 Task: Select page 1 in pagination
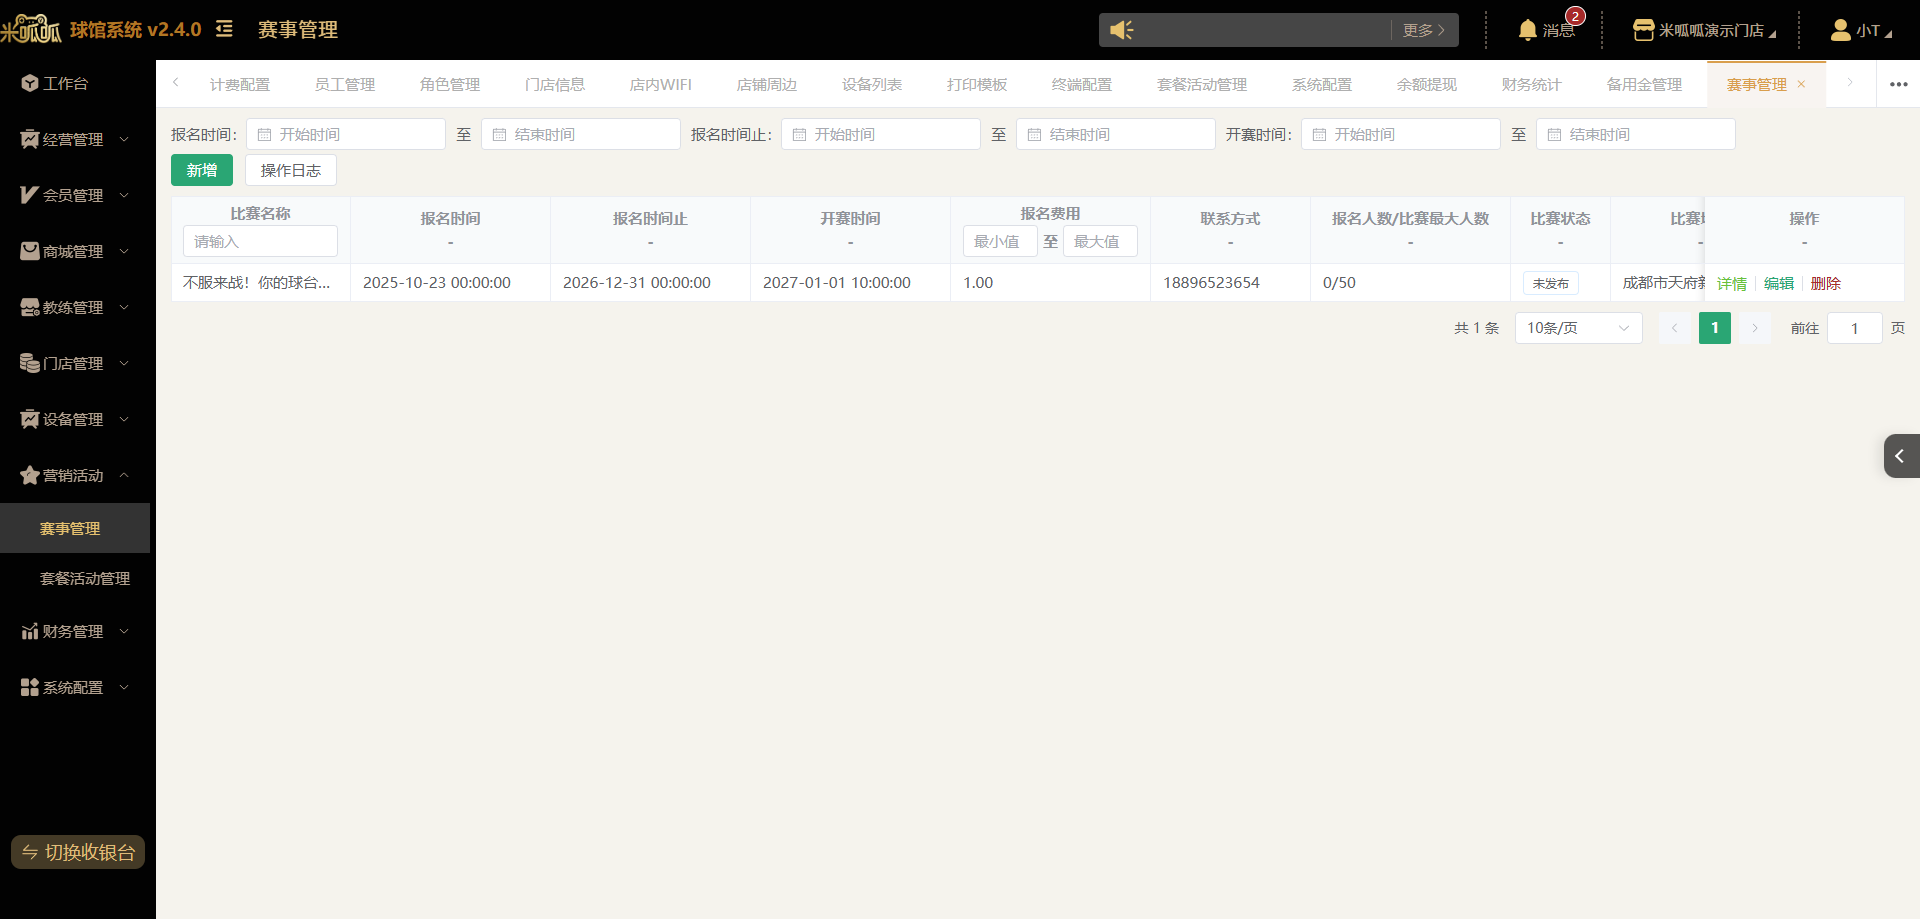pyautogui.click(x=1715, y=328)
